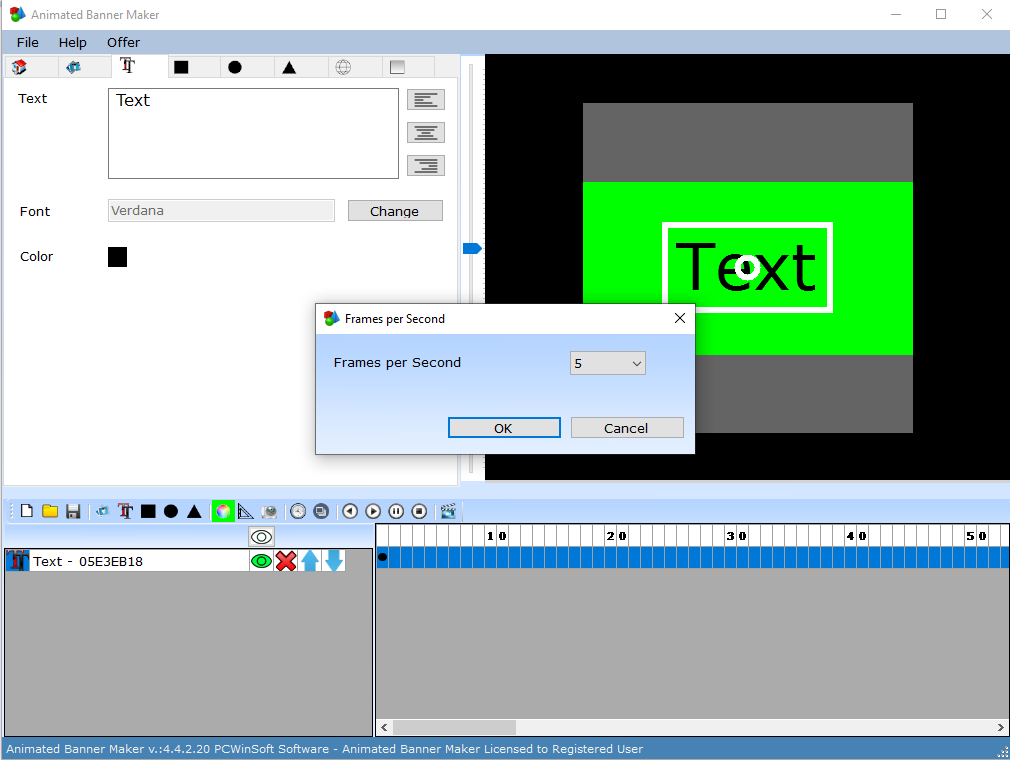The image size is (1010, 760).
Task: Open the banner size ruler tool
Action: pyautogui.click(x=245, y=511)
